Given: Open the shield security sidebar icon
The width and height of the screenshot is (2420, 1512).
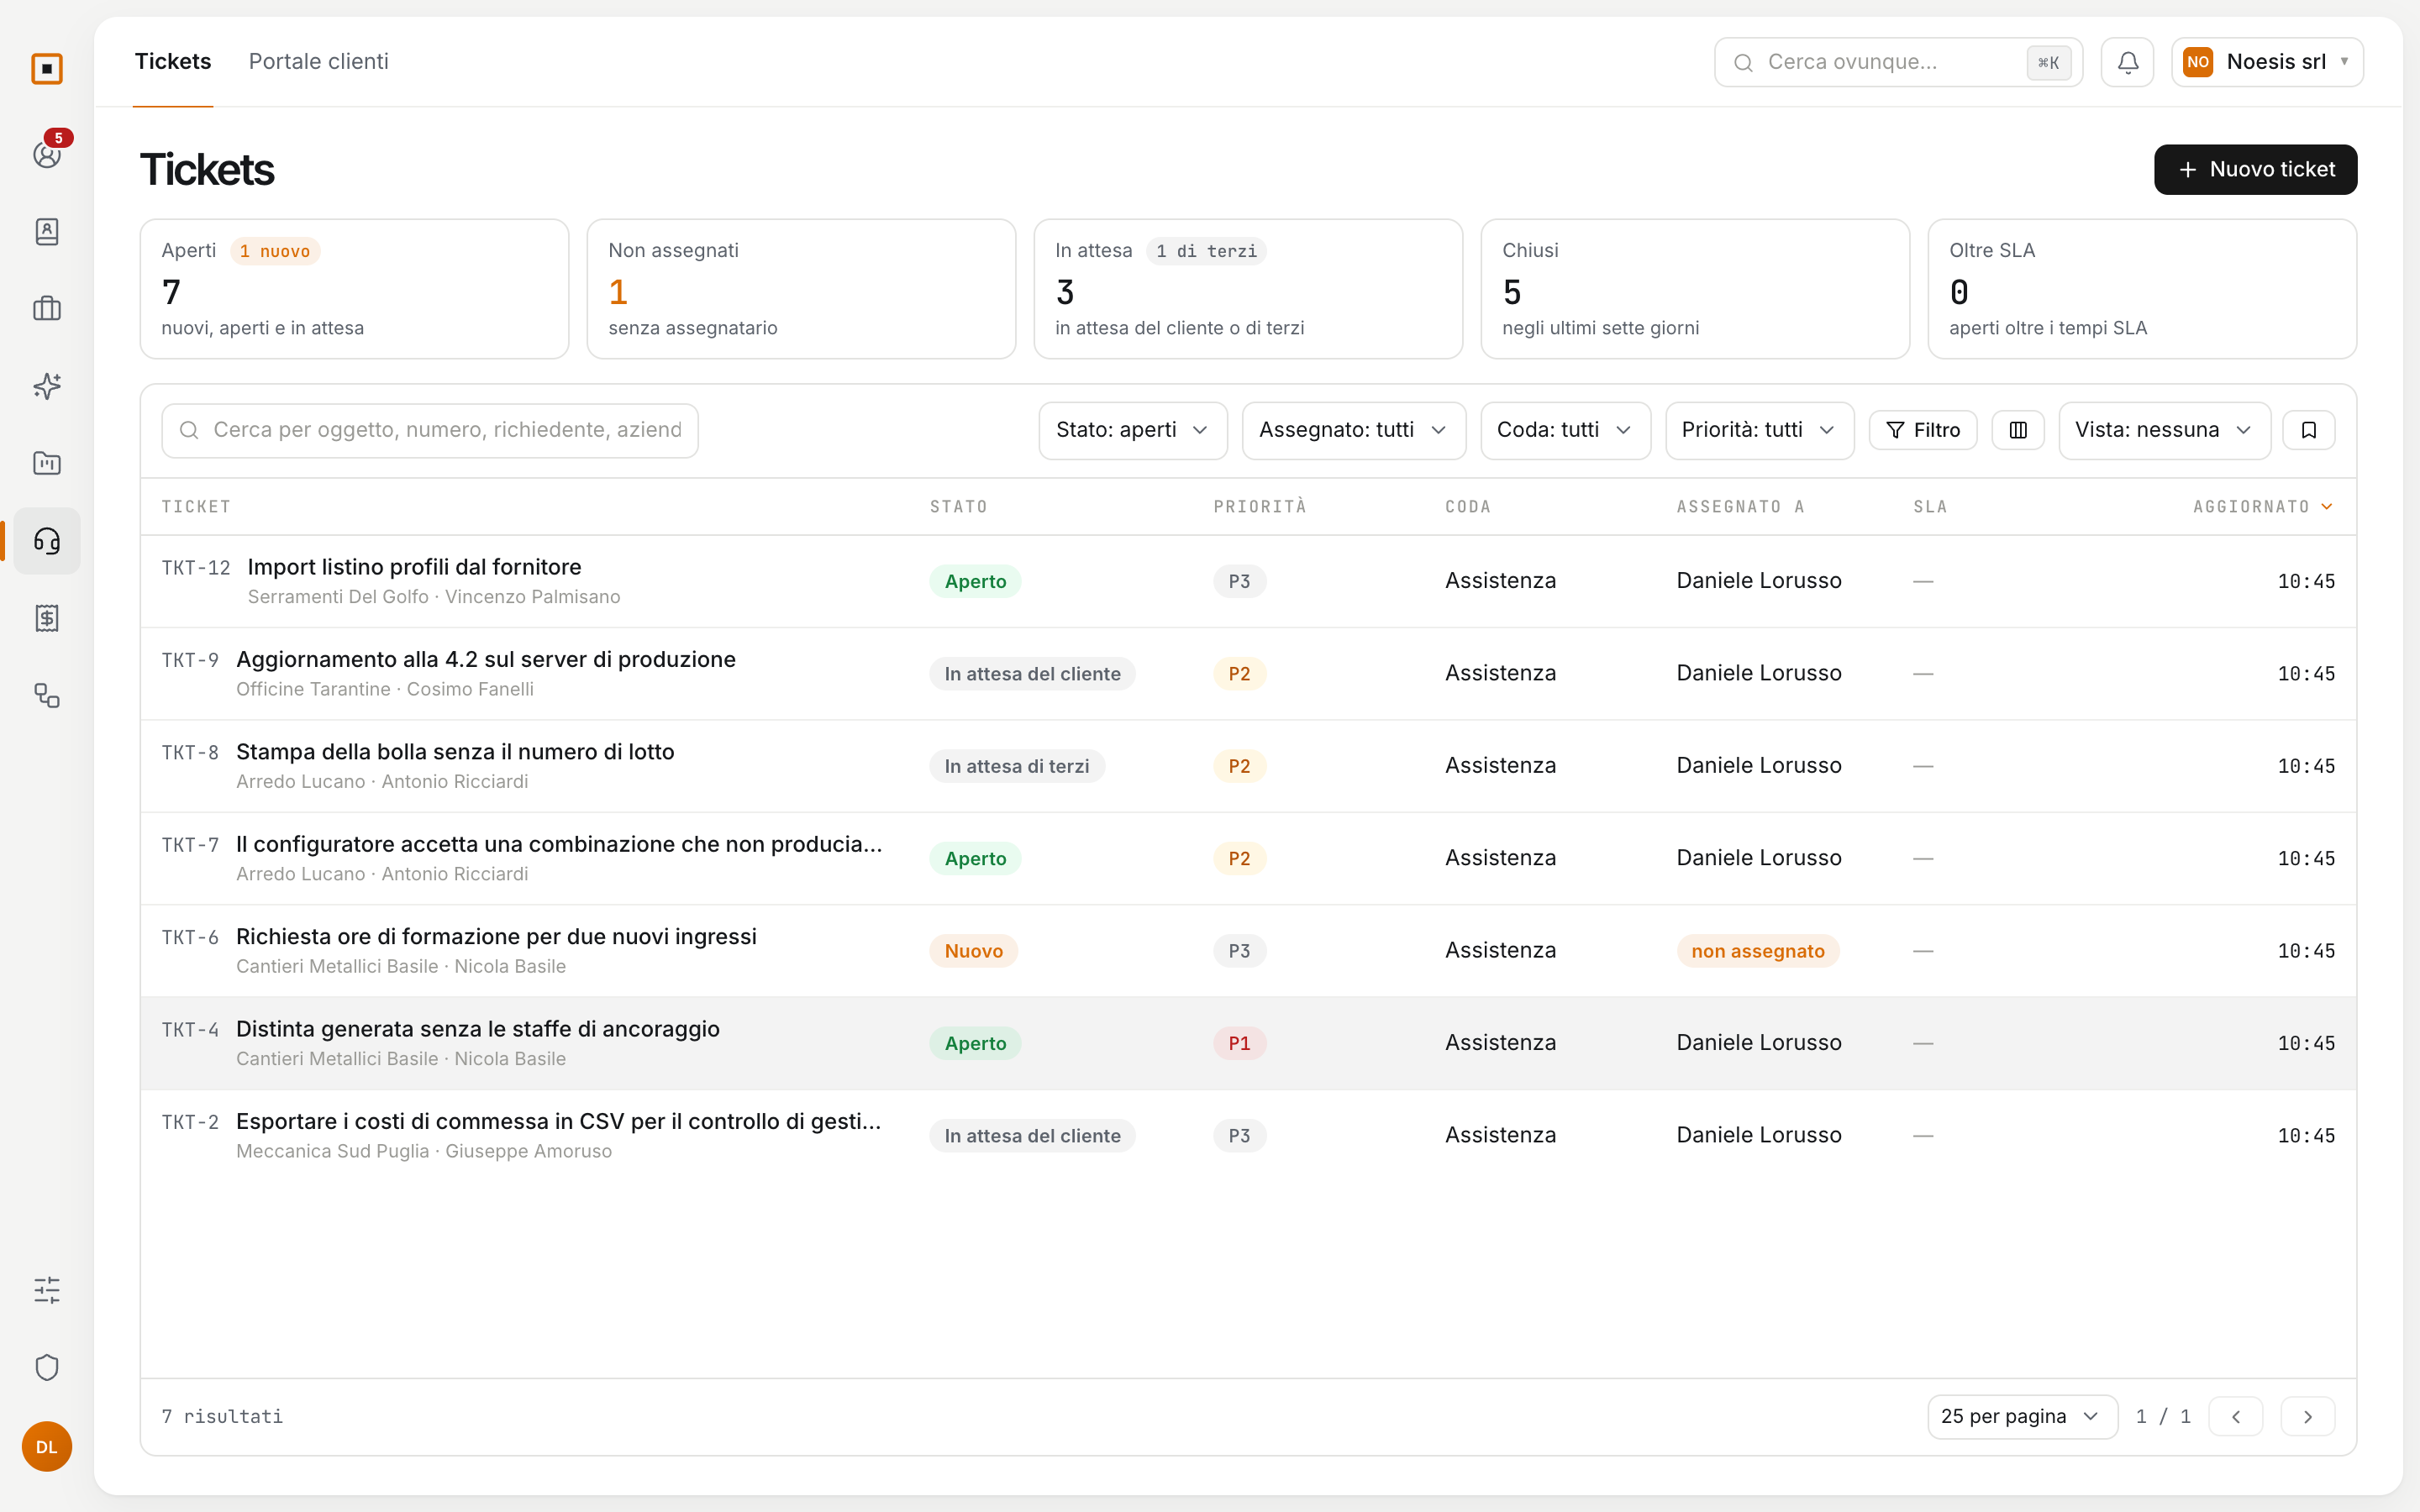Looking at the screenshot, I should pos(47,1367).
